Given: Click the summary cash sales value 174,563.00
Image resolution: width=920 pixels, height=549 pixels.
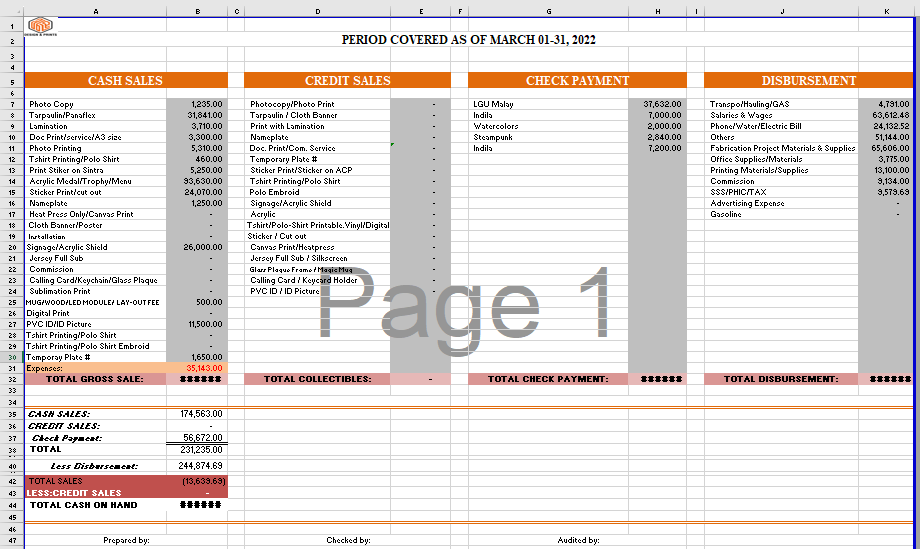Looking at the screenshot, I should point(197,414).
